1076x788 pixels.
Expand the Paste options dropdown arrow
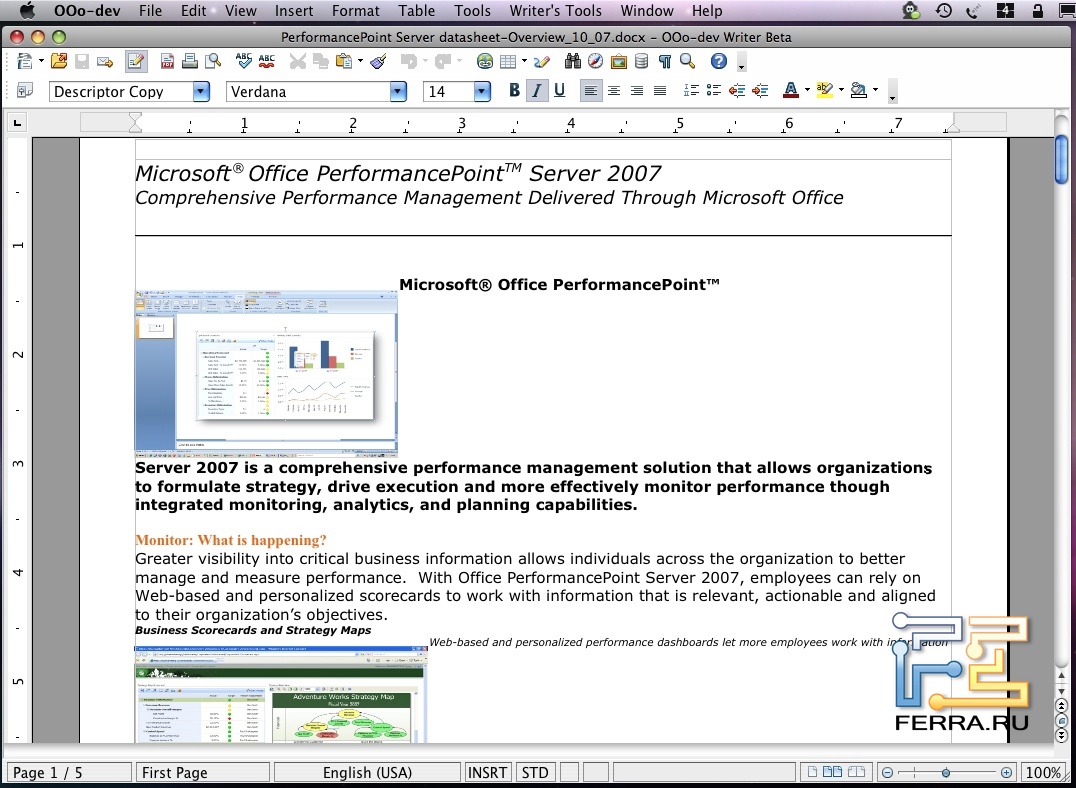tap(360, 62)
